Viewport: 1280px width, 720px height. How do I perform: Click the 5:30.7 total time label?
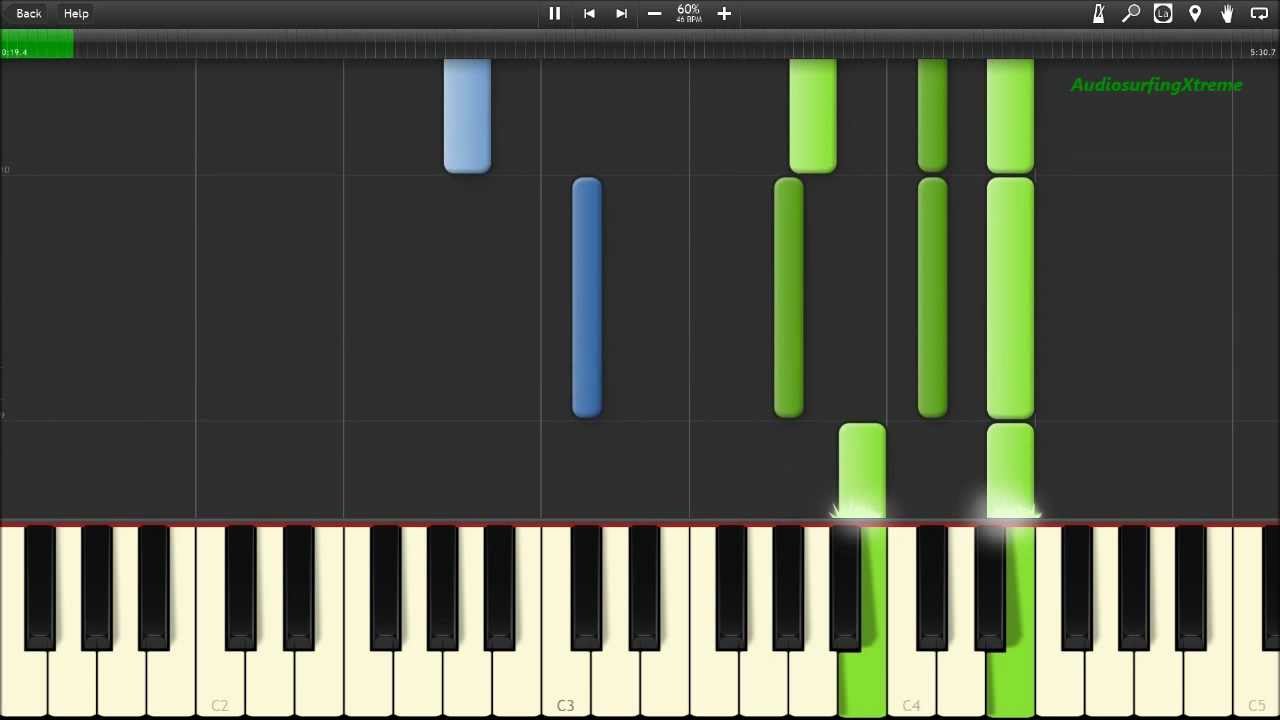pos(1262,52)
